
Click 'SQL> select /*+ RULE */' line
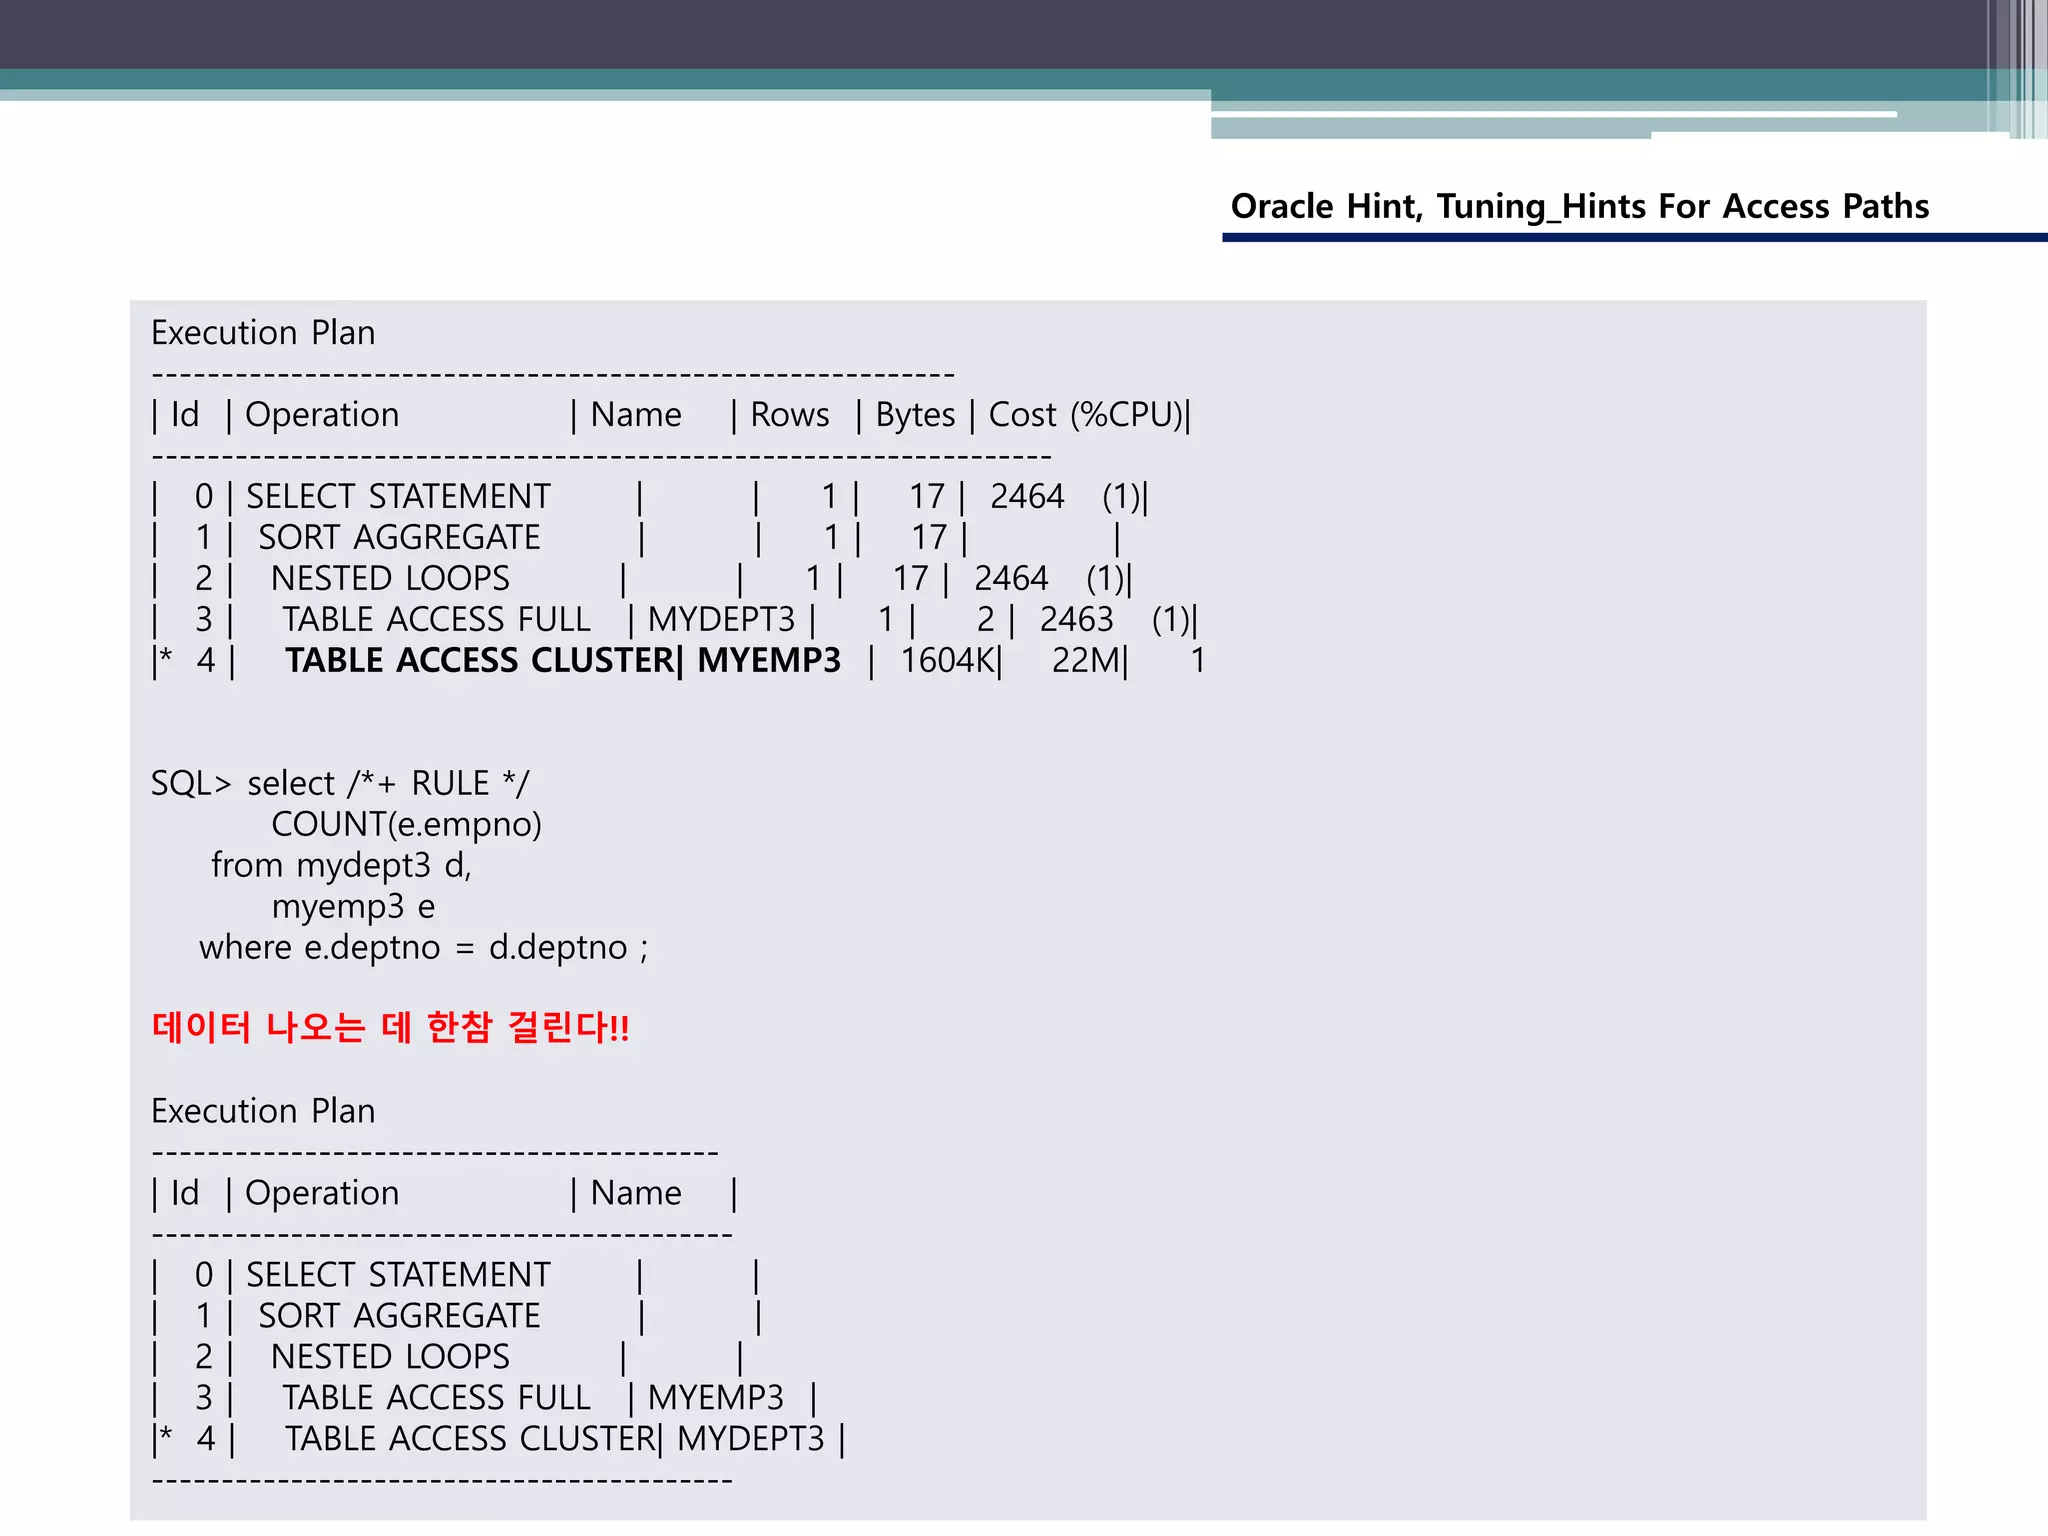coord(340,784)
